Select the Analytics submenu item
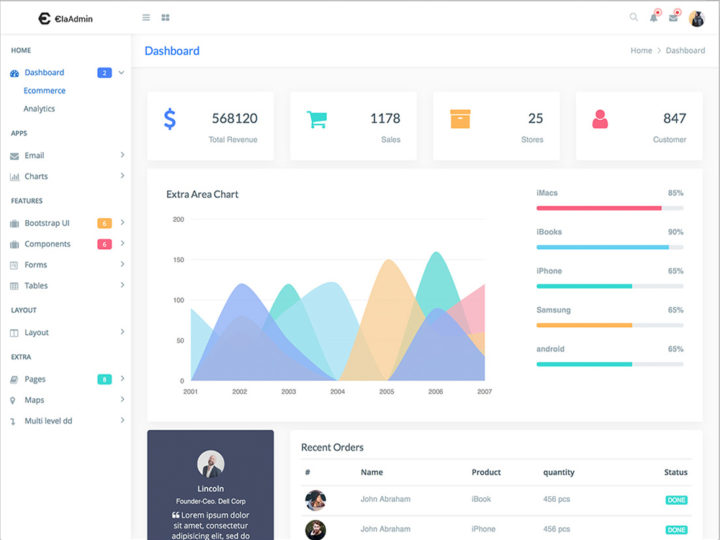The width and height of the screenshot is (720, 540). [39, 109]
